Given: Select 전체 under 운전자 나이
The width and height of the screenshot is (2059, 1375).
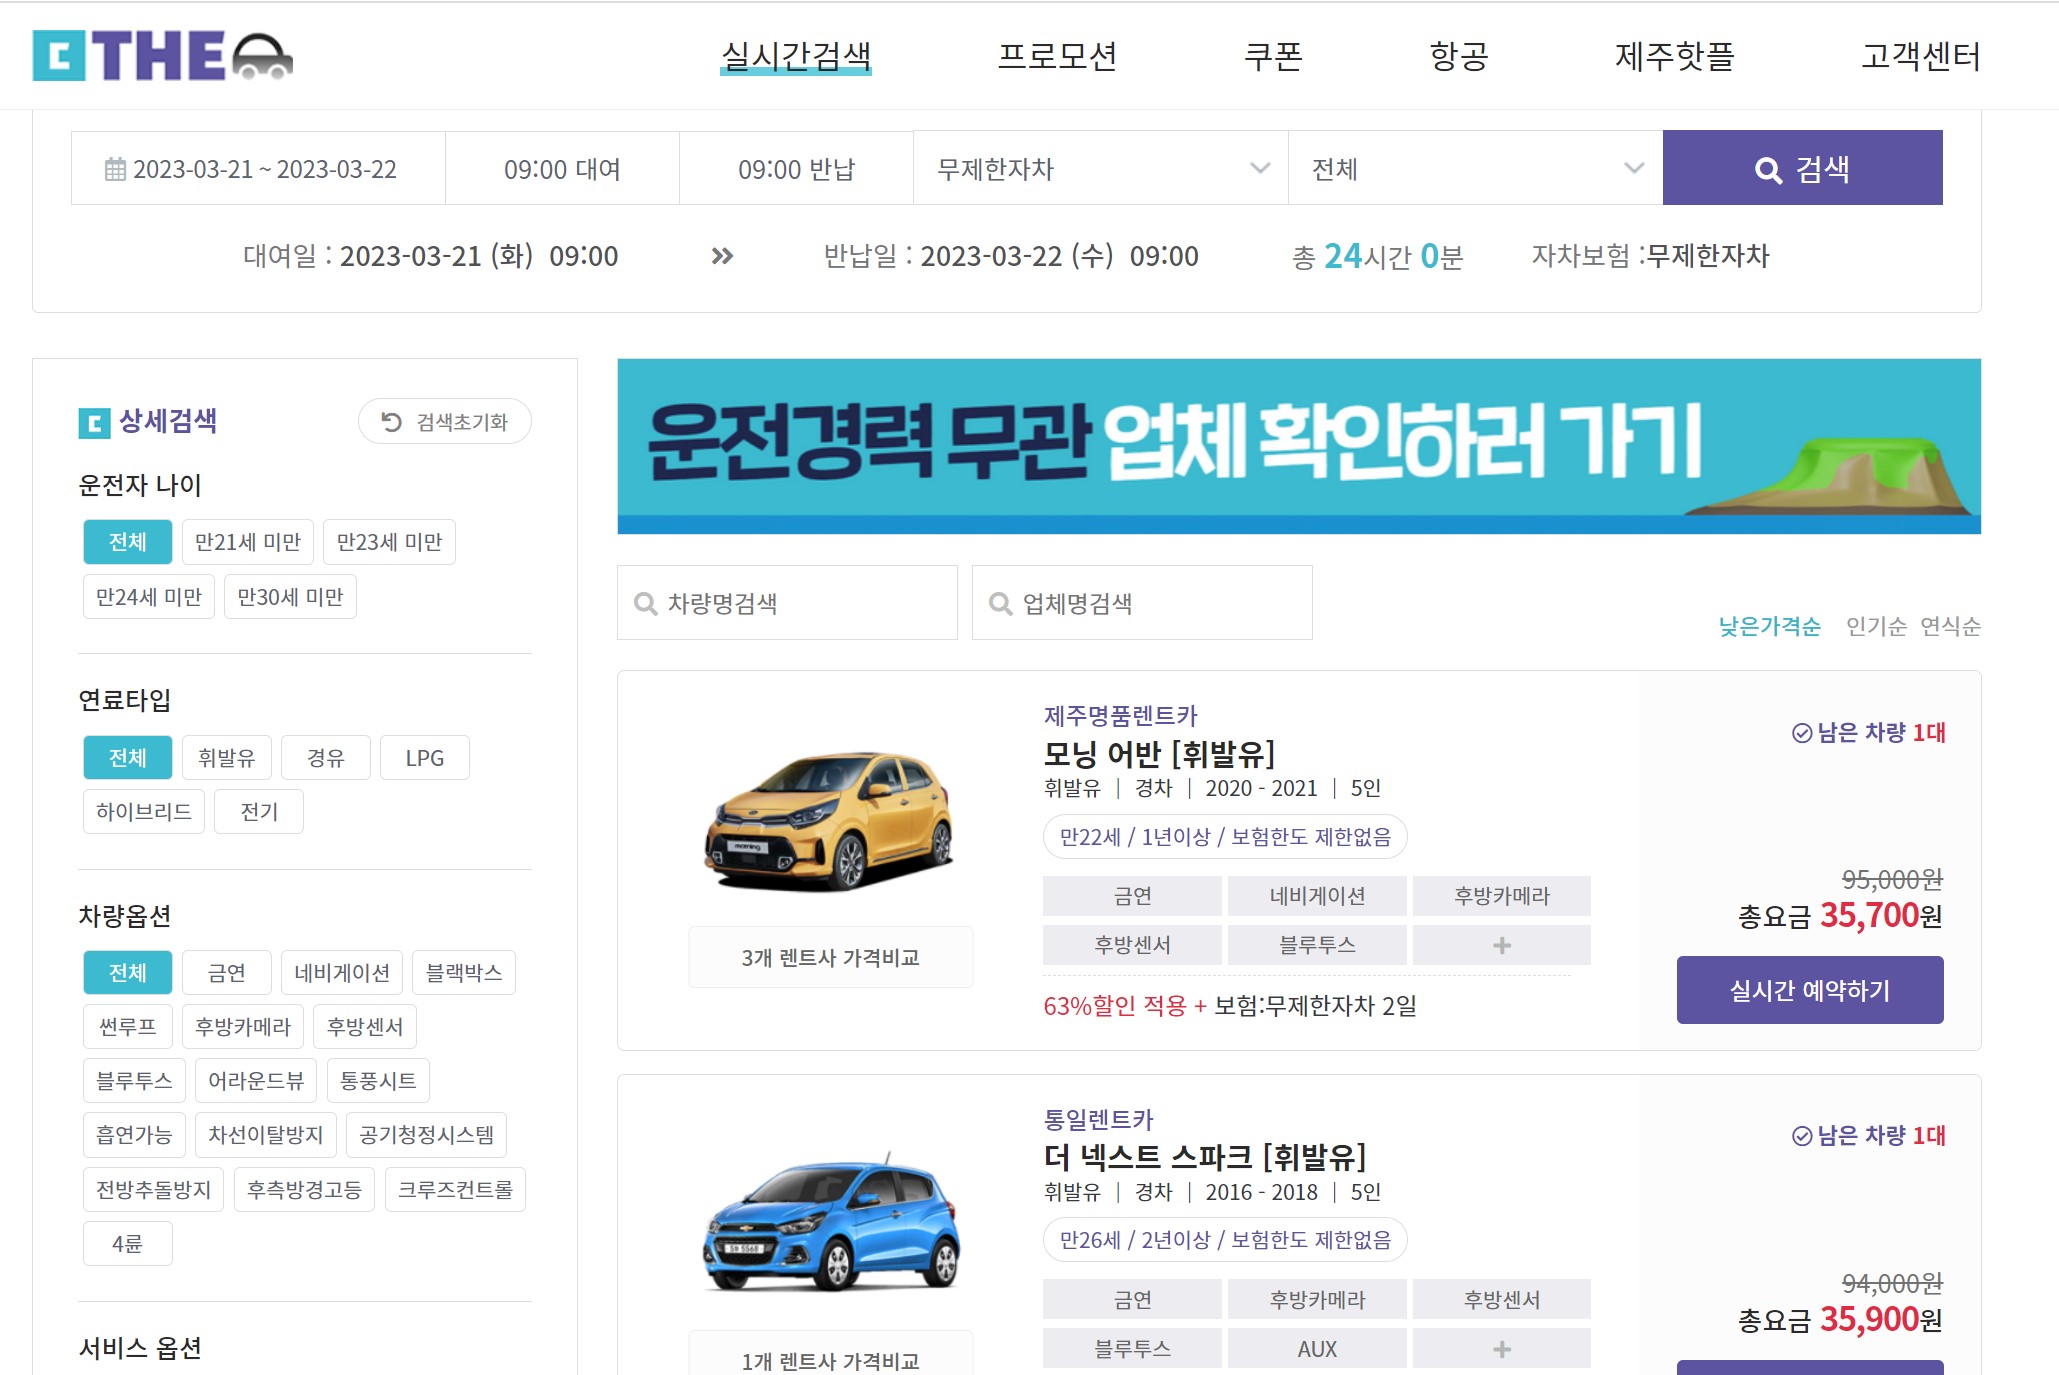Looking at the screenshot, I should pyautogui.click(x=128, y=542).
